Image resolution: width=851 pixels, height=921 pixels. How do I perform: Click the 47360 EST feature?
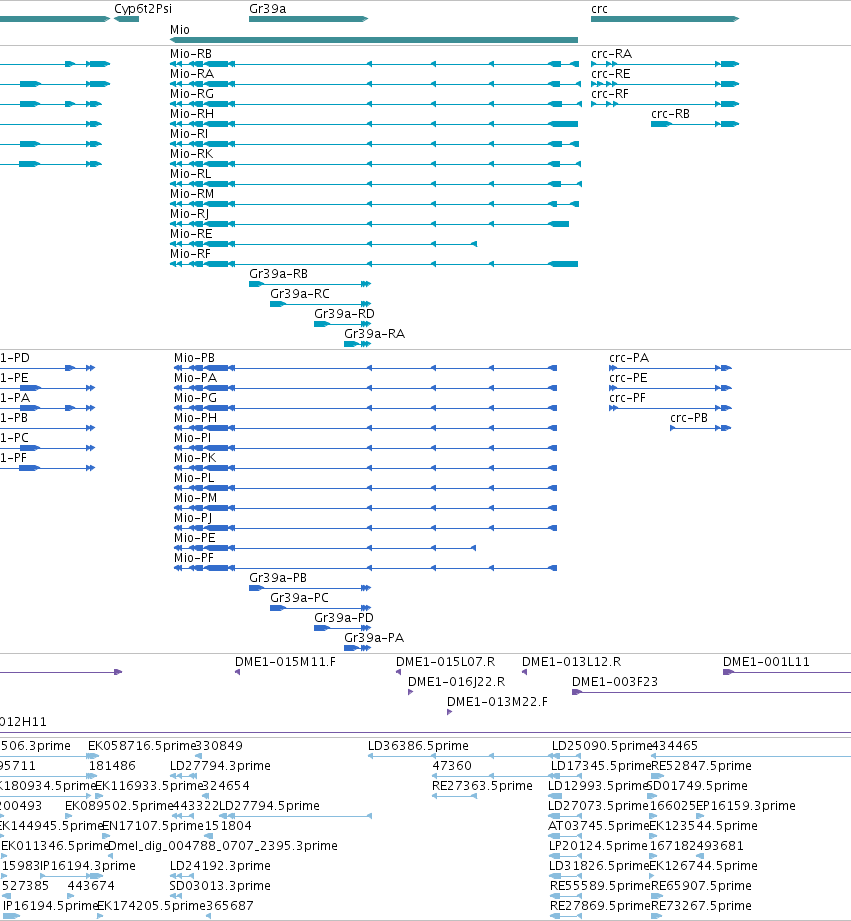494,776
